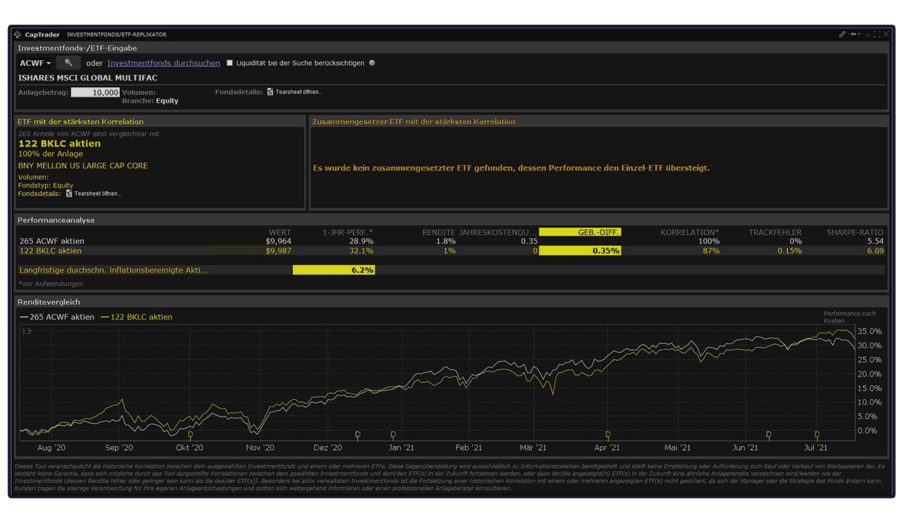Click the pin icon in title bar

853,35
